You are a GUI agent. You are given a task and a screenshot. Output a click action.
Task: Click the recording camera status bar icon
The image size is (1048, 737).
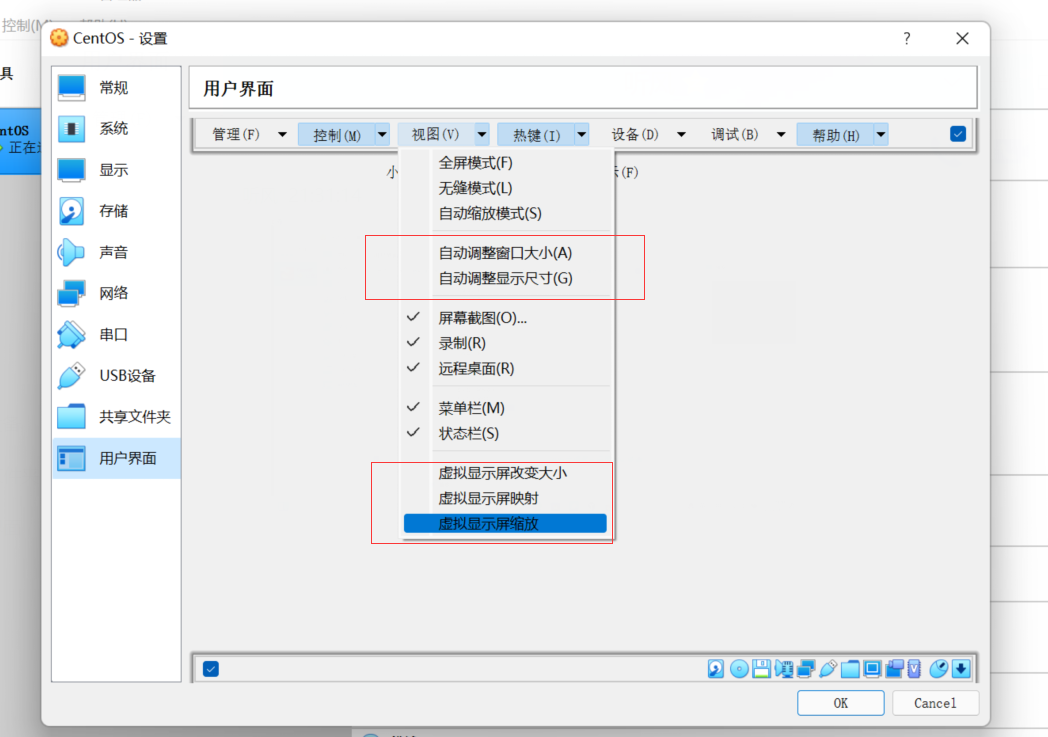(x=894, y=669)
